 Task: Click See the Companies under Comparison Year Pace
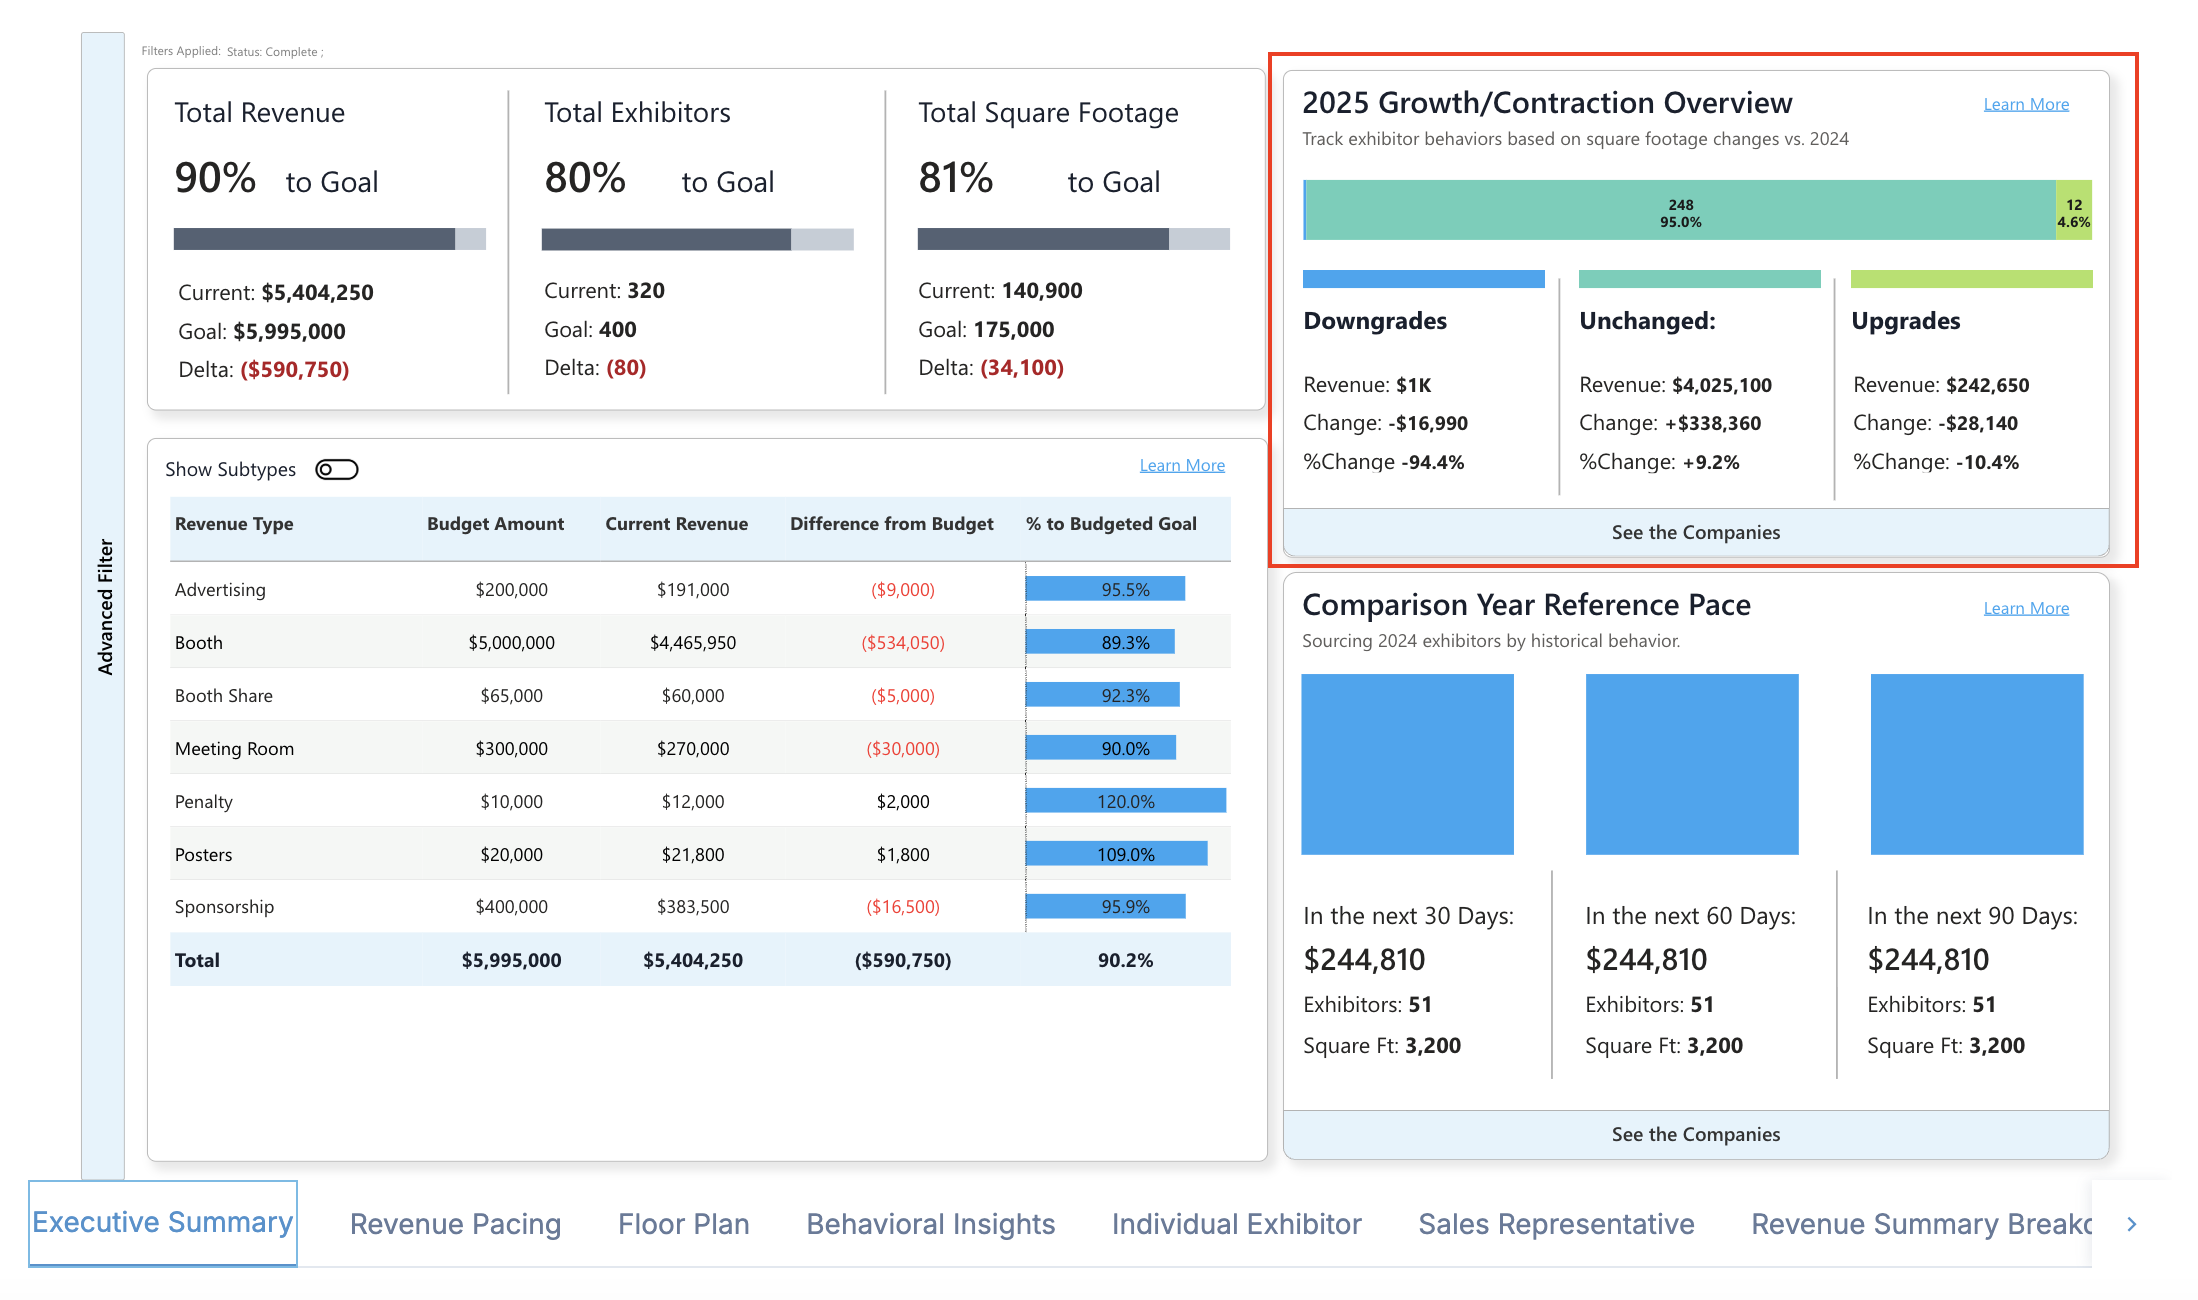(x=1695, y=1134)
